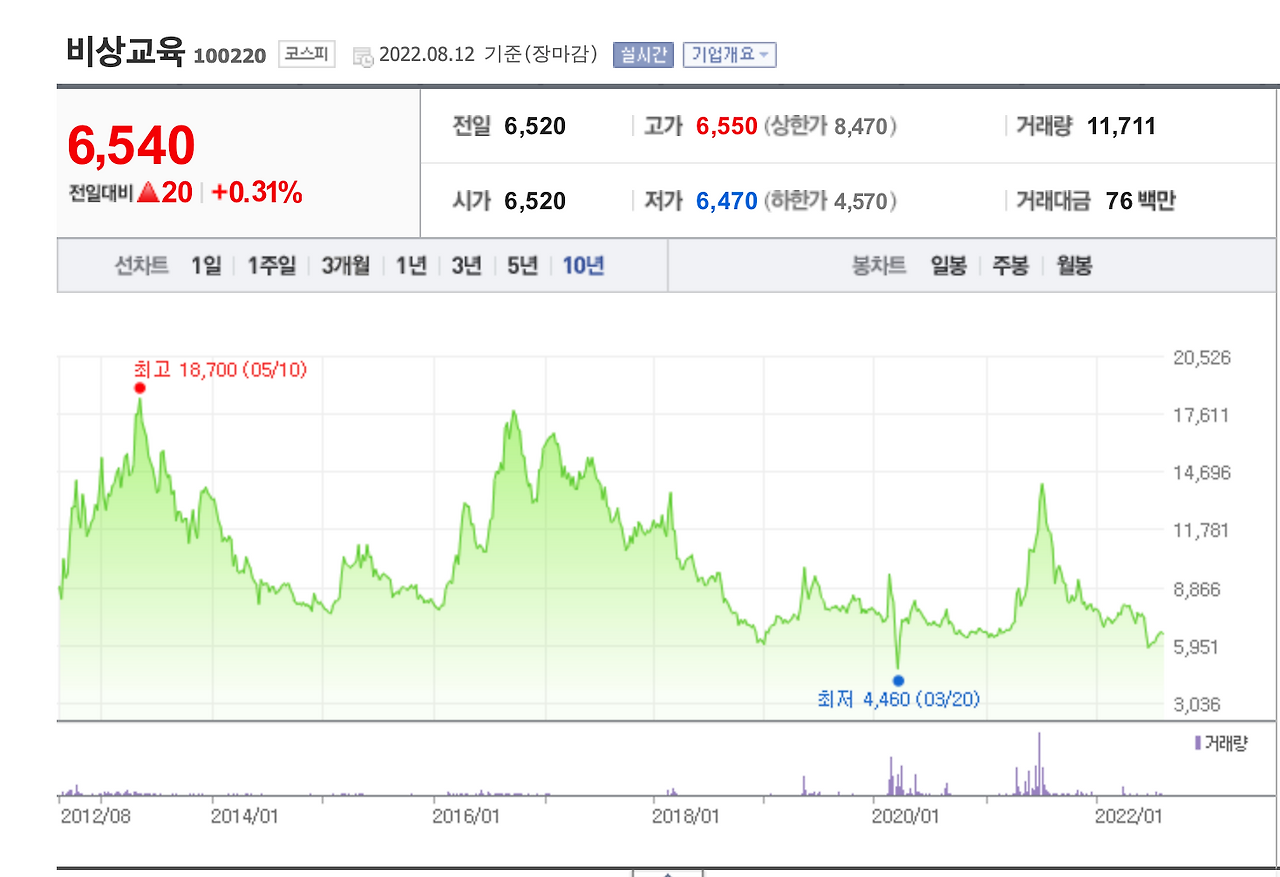Viewport: 1280px width, 877px height.
Task: Click the 선차트 label
Action: (x=142, y=266)
